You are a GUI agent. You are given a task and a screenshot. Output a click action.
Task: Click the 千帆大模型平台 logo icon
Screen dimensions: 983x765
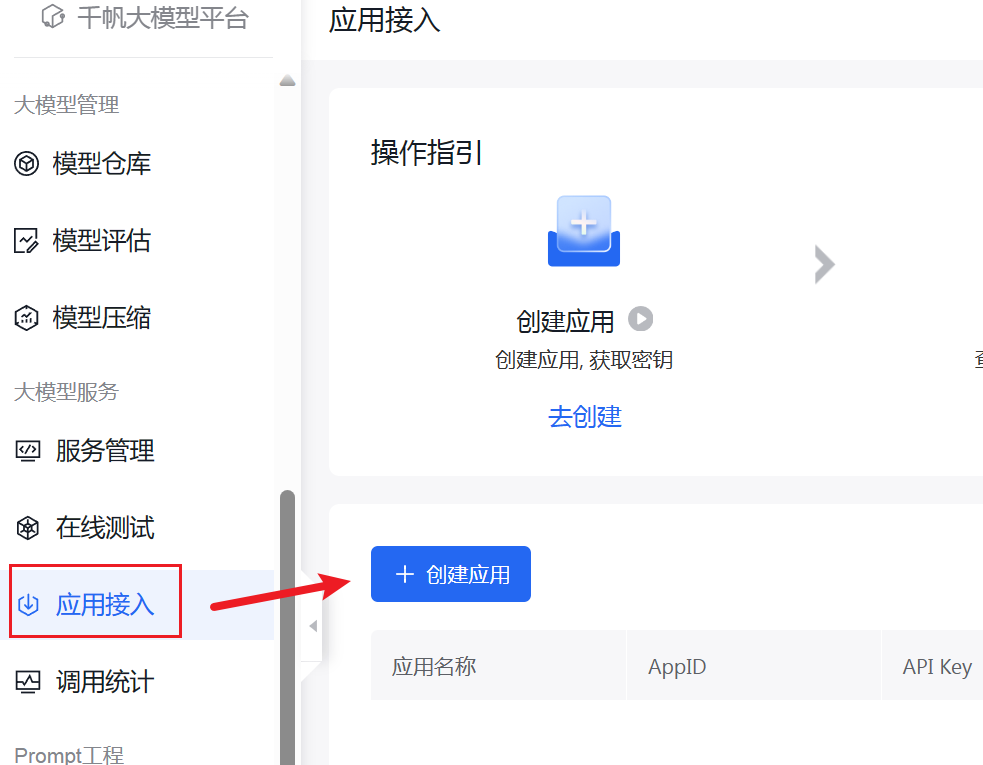coord(53,18)
